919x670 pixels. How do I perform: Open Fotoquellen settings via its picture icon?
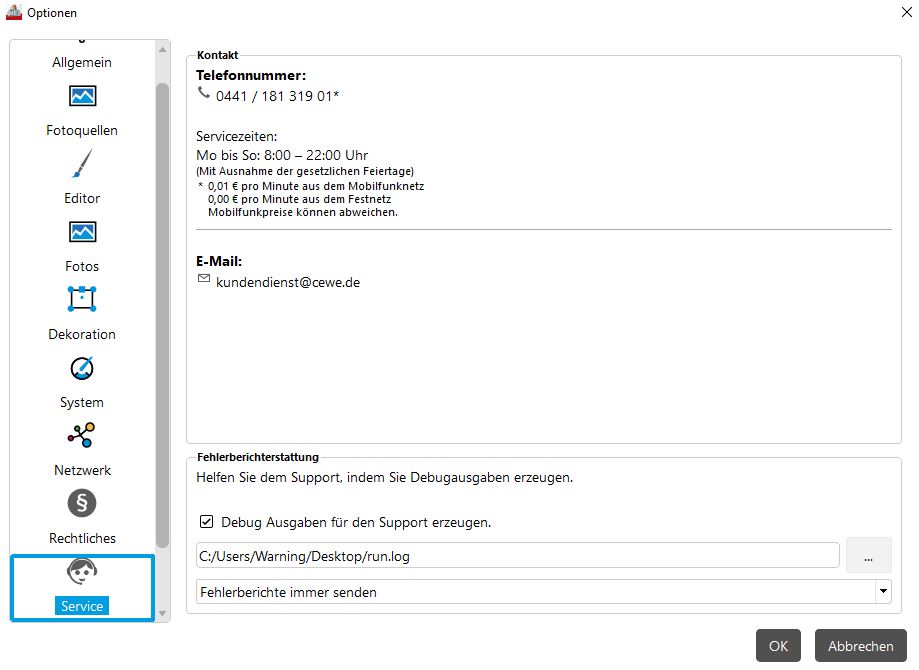(x=82, y=96)
